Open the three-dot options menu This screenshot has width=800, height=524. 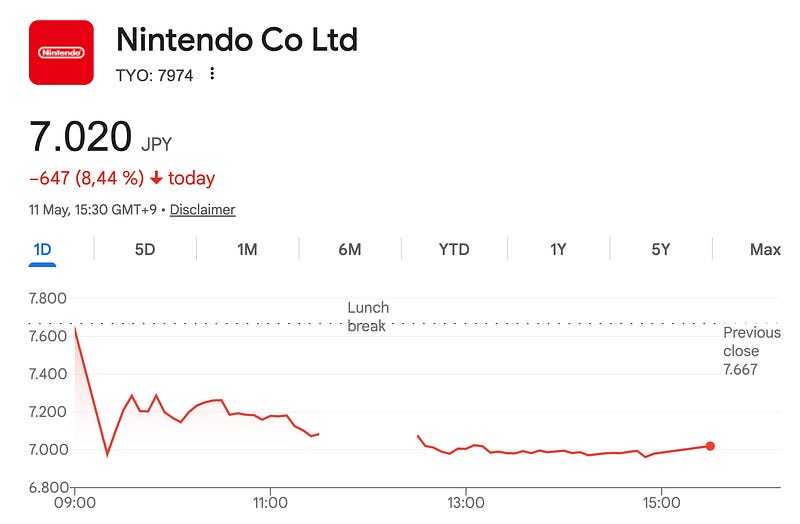(212, 74)
